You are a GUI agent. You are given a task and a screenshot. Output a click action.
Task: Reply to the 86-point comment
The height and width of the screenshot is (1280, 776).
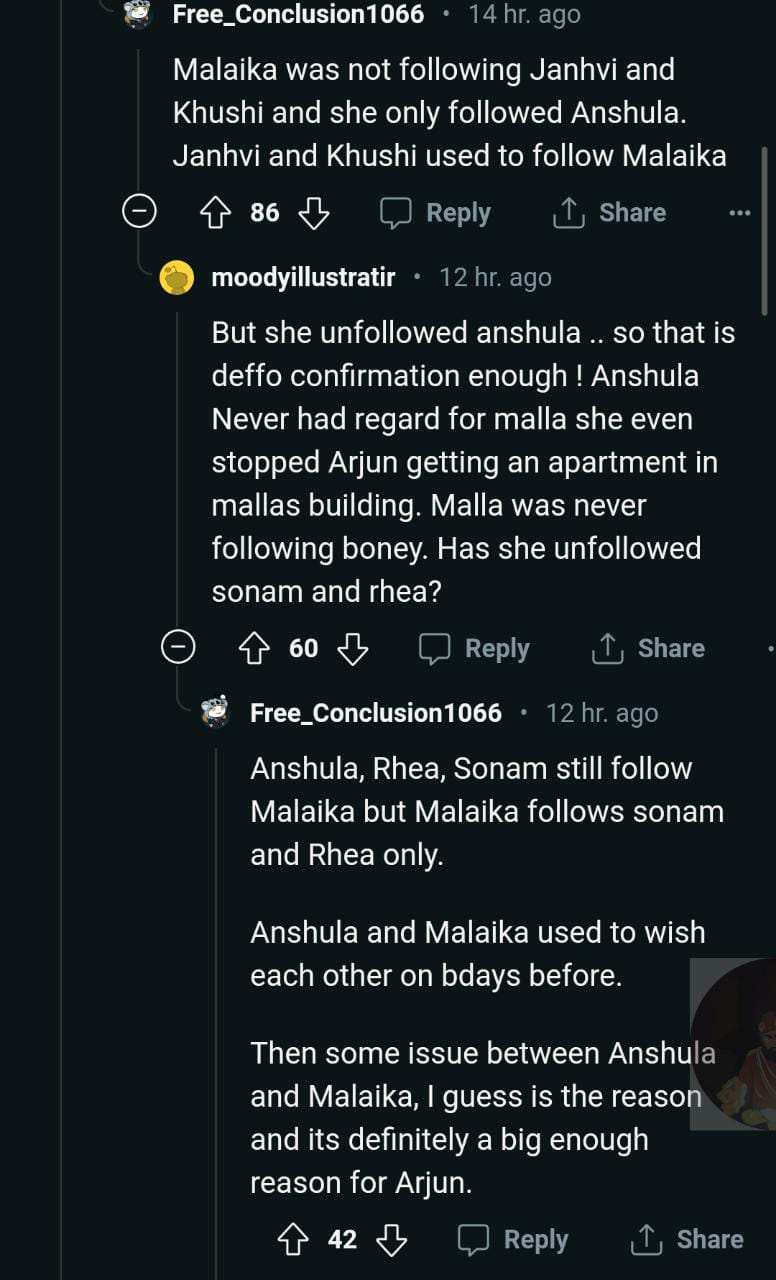pos(436,212)
